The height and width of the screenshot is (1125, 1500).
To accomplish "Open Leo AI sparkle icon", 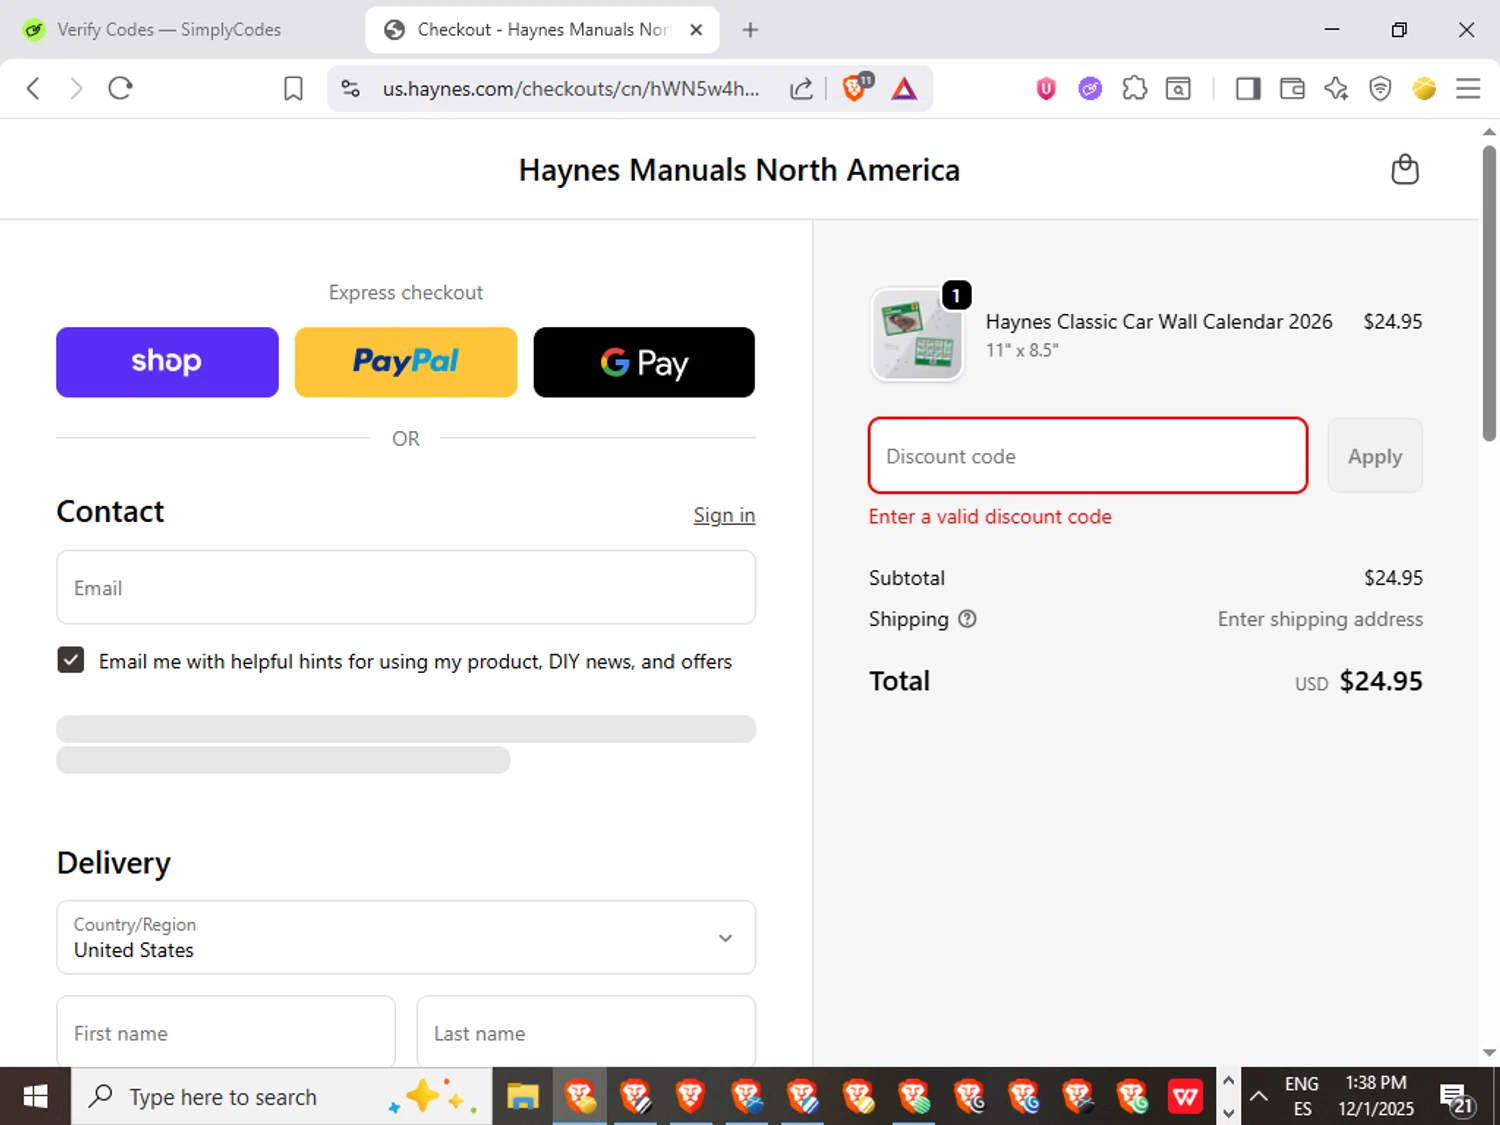I will 1336,89.
